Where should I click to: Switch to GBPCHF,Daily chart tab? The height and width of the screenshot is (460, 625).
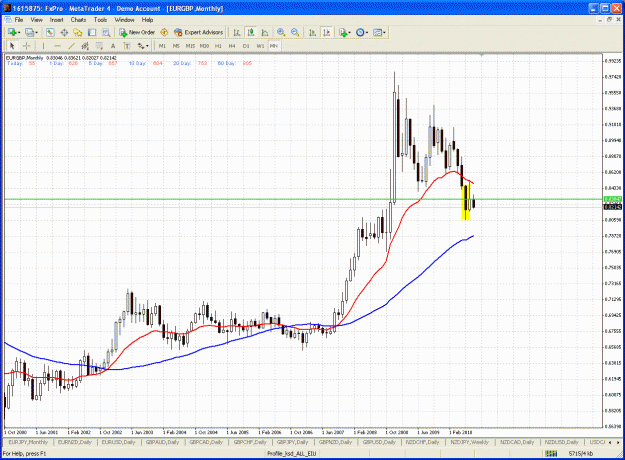click(x=250, y=442)
